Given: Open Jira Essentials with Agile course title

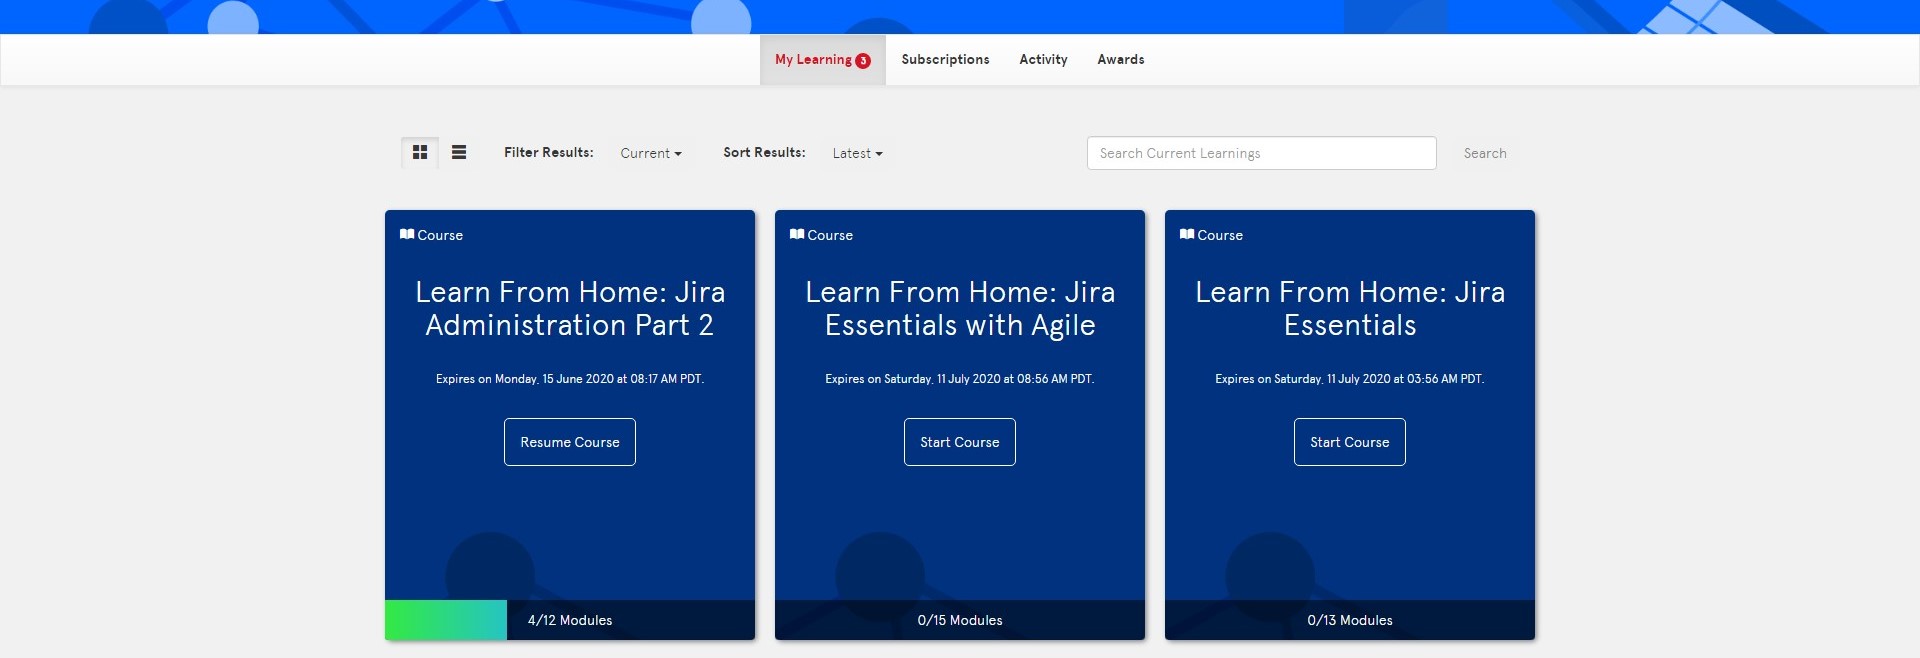Looking at the screenshot, I should (960, 308).
